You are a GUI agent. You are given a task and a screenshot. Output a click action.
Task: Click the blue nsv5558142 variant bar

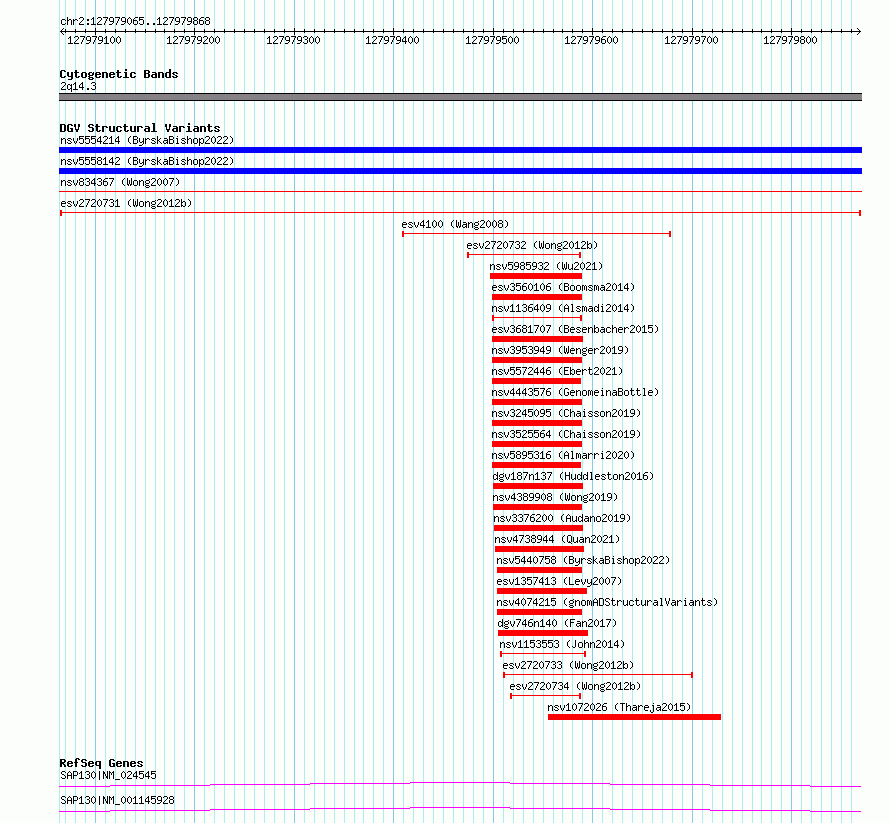click(x=460, y=171)
